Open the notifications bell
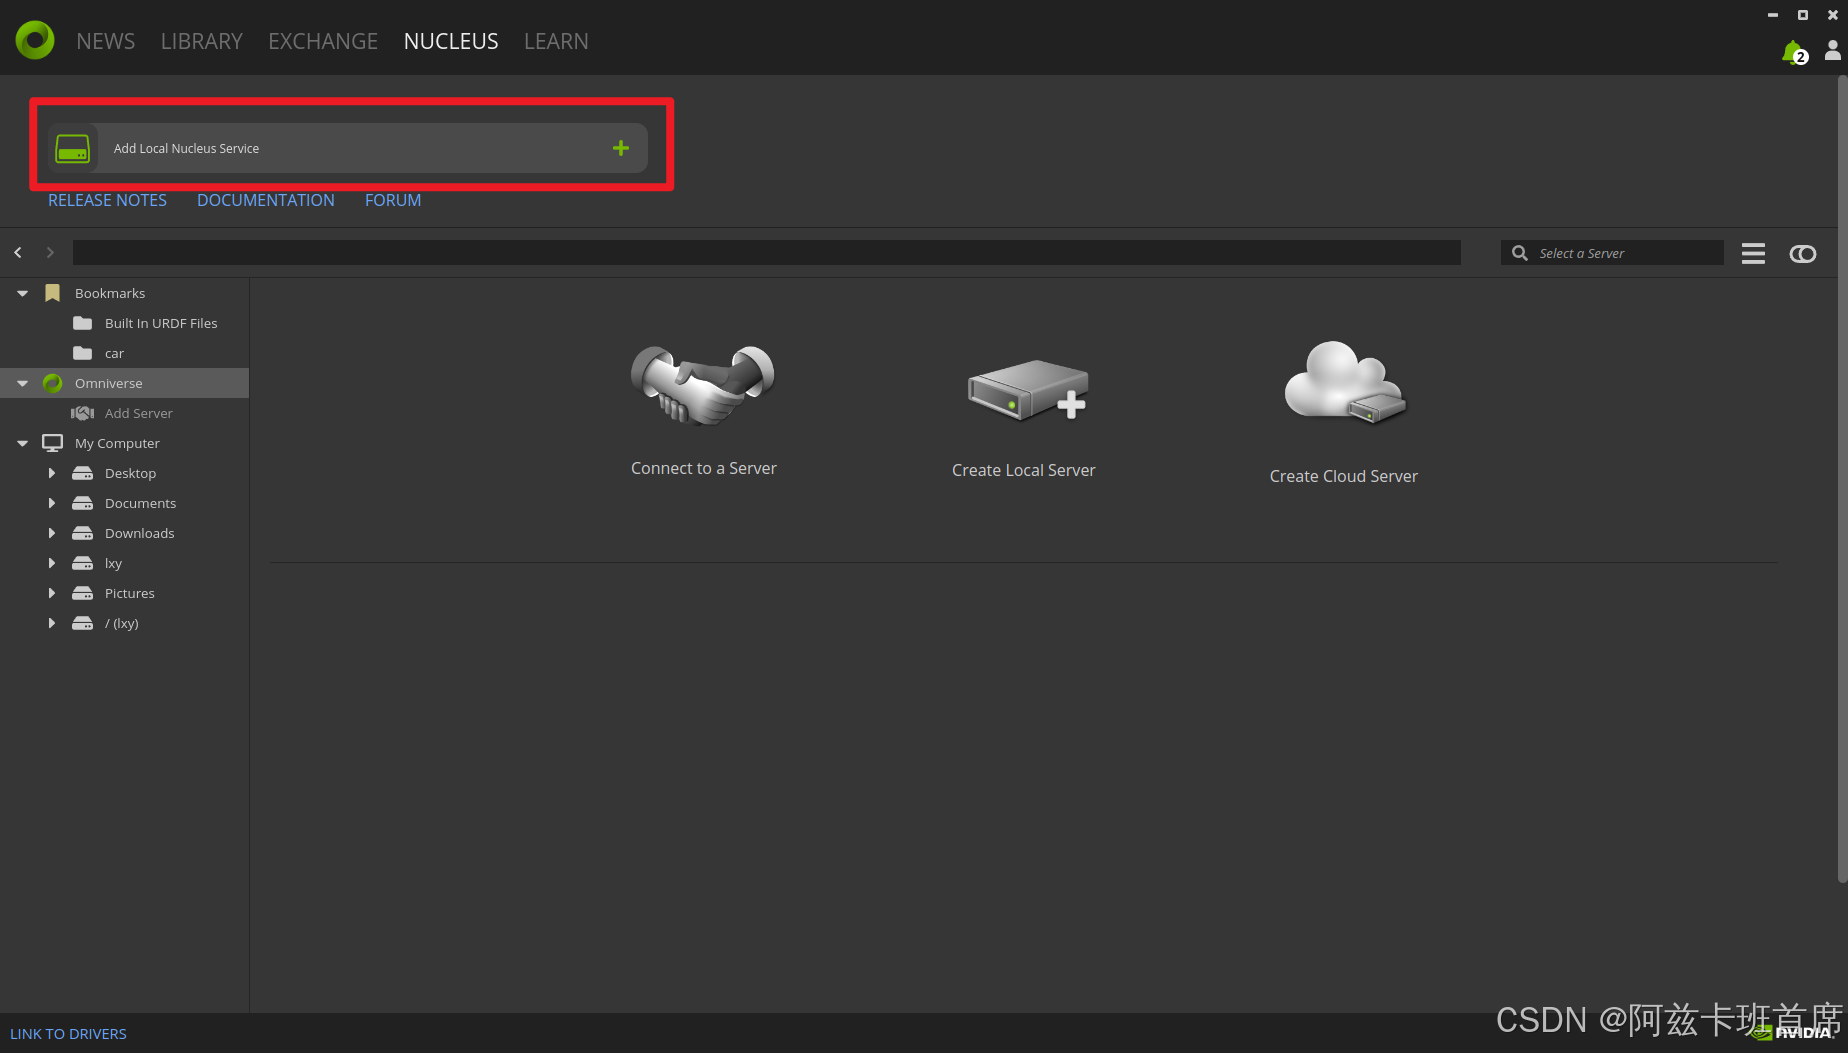 (1794, 52)
